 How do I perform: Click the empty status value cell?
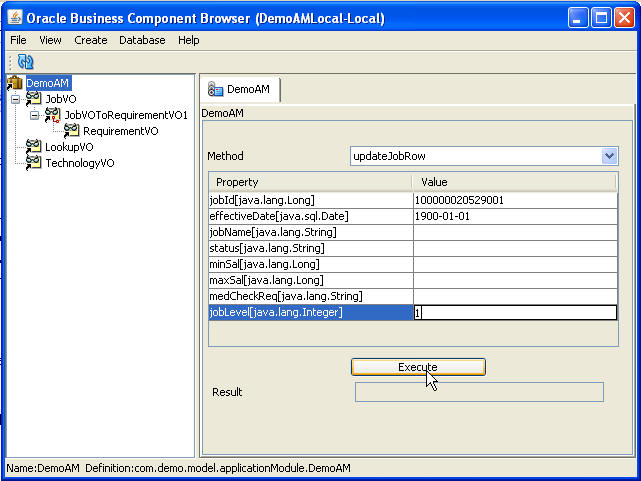click(515, 248)
